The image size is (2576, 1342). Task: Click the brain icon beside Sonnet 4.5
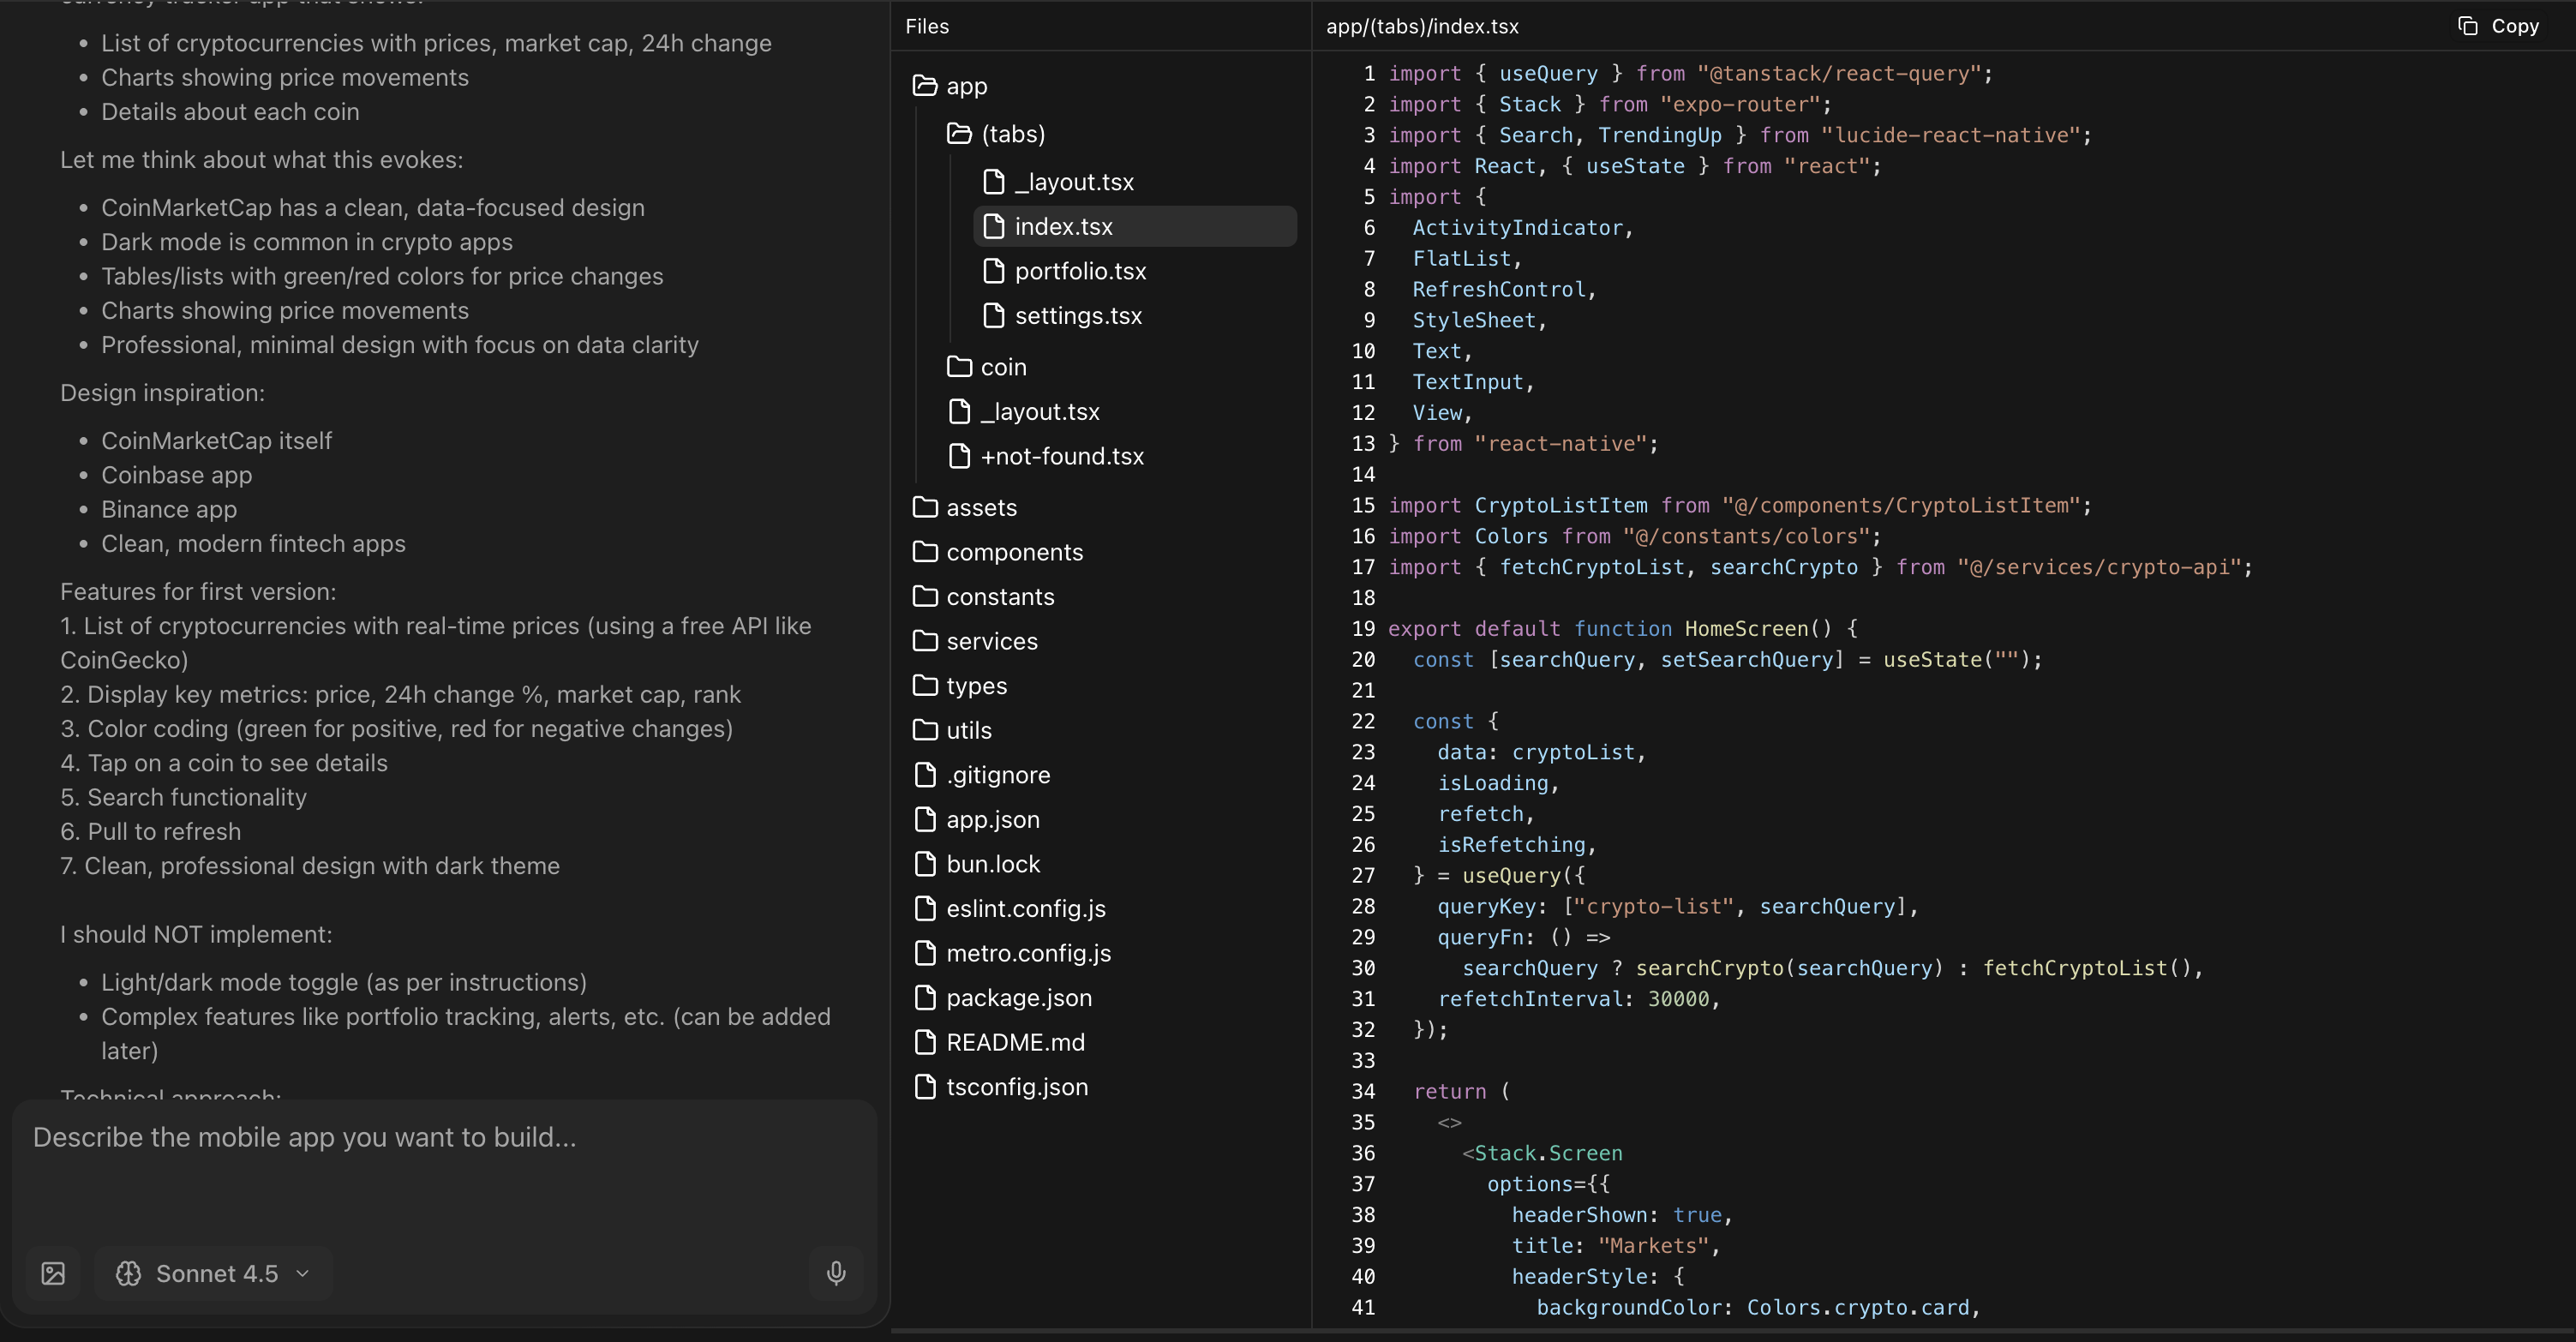pos(128,1273)
